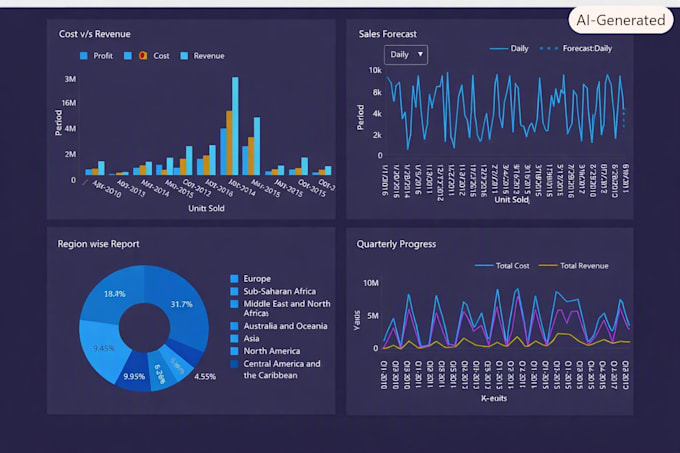Open the Daily dropdown in Sales Forecast

tap(405, 55)
